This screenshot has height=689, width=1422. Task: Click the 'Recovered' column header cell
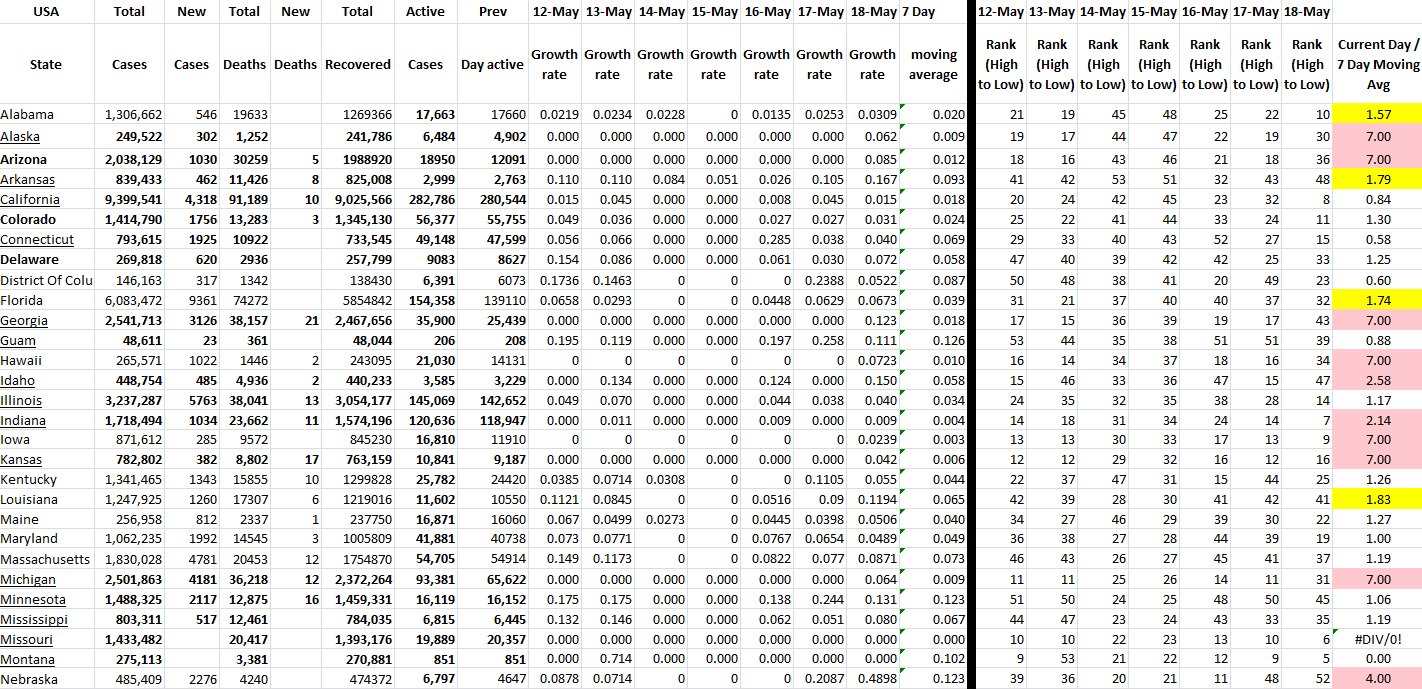coord(357,64)
